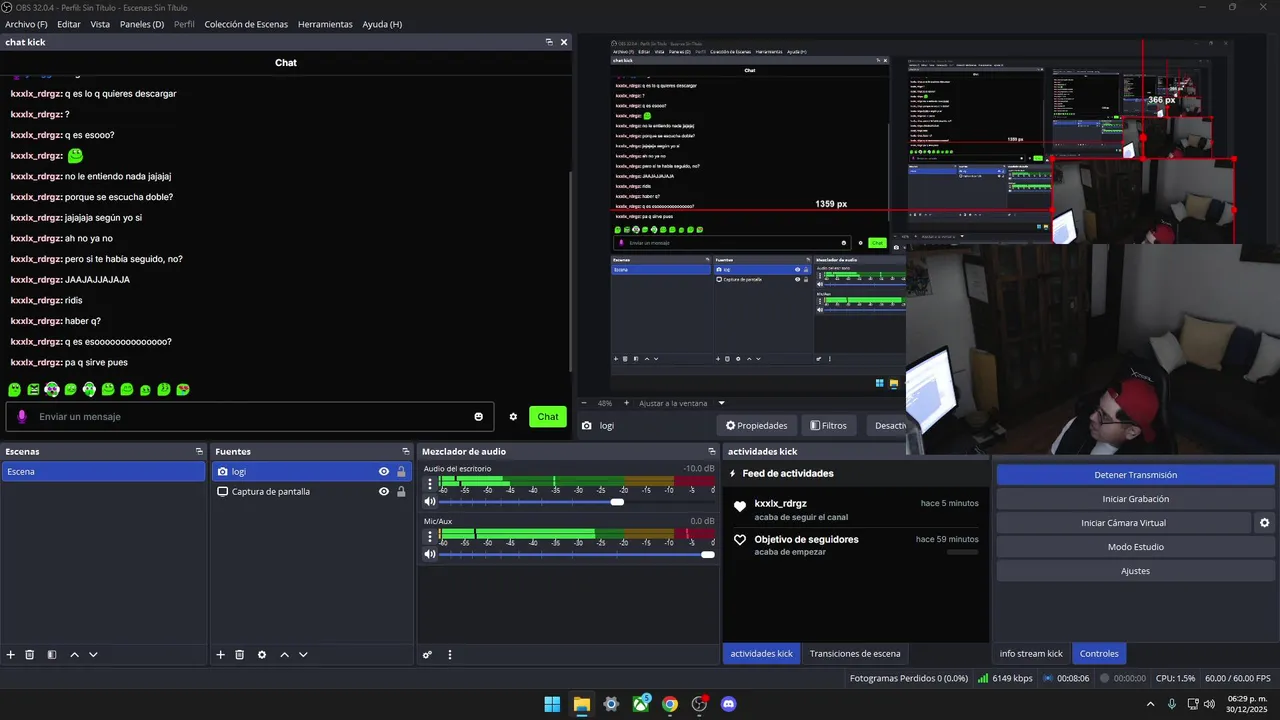Add a new source in Fuentes panel
The width and height of the screenshot is (1280, 720).
pyautogui.click(x=220, y=655)
